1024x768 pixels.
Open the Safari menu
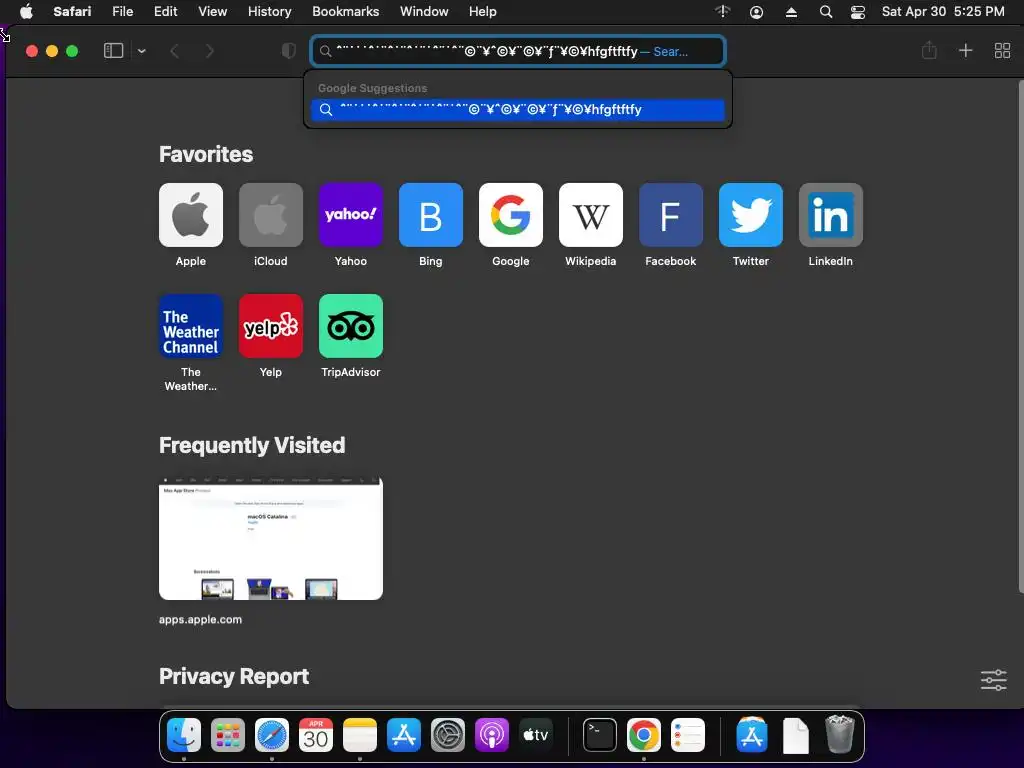[x=72, y=11]
